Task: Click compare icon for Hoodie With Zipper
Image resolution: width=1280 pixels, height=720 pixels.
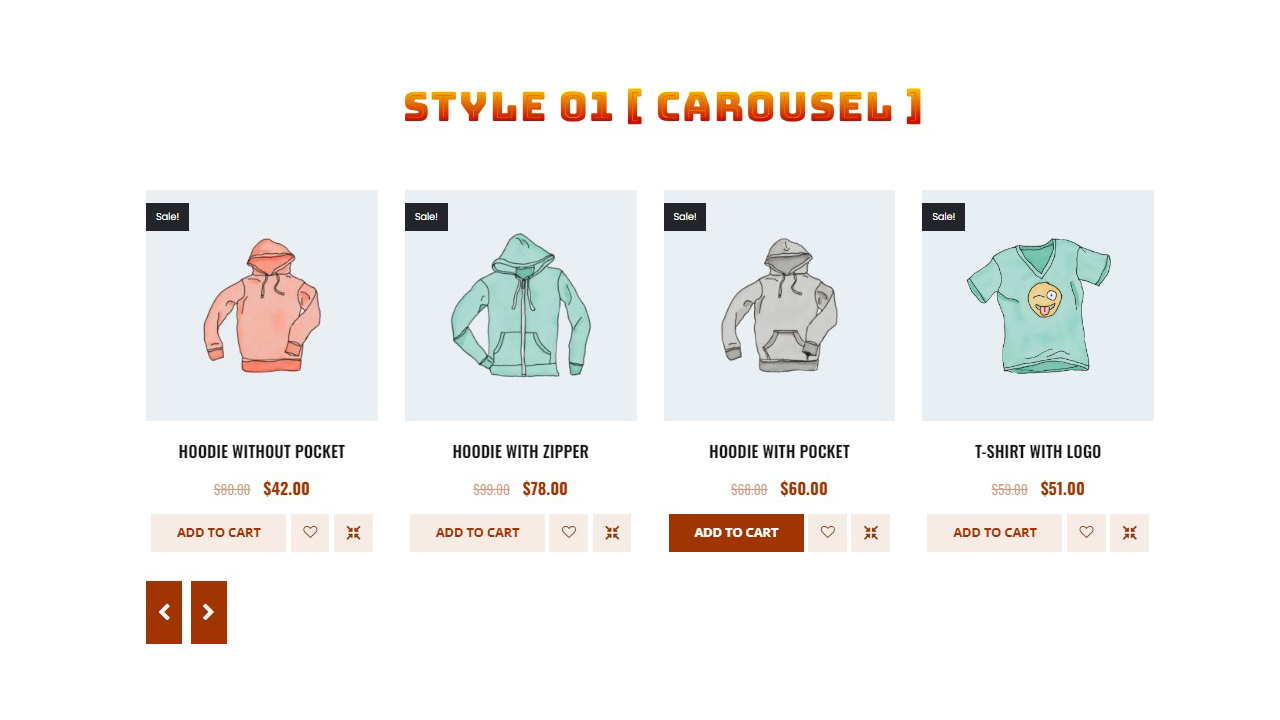Action: (612, 533)
